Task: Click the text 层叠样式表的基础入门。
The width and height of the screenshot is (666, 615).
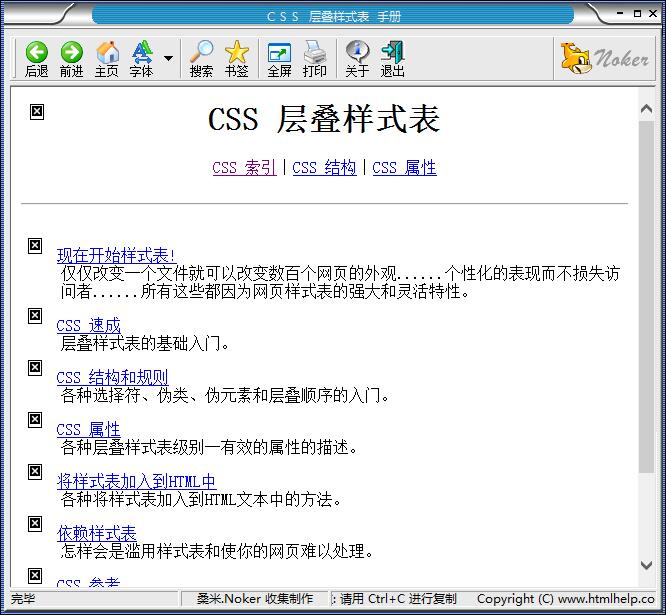Action: click(x=145, y=343)
